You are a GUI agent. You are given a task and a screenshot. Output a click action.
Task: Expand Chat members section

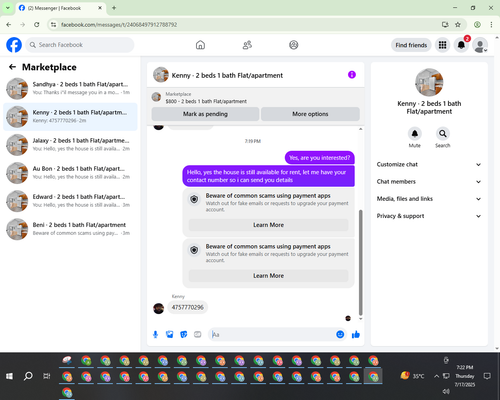click(x=429, y=182)
